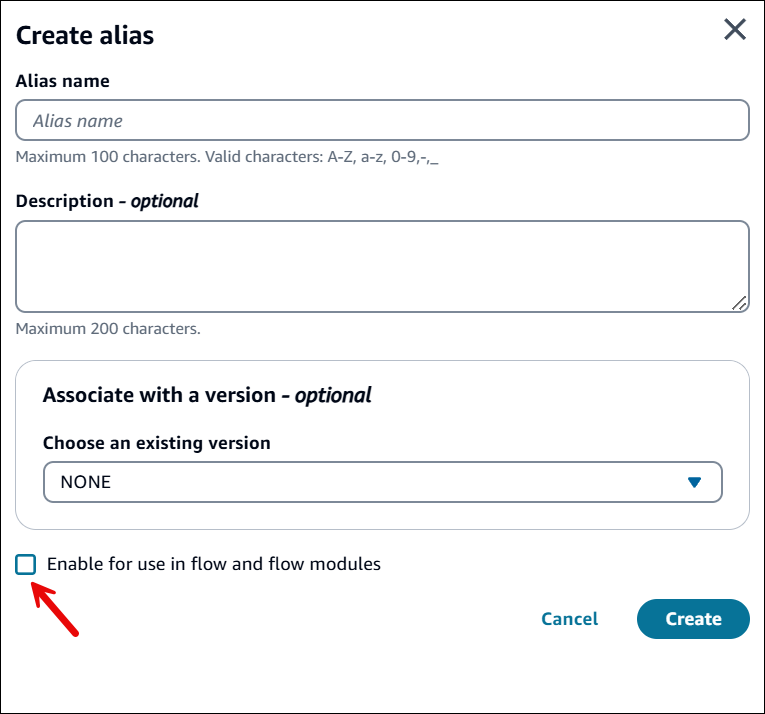The image size is (765, 714).
Task: Click the Description box resize handle
Action: (739, 303)
